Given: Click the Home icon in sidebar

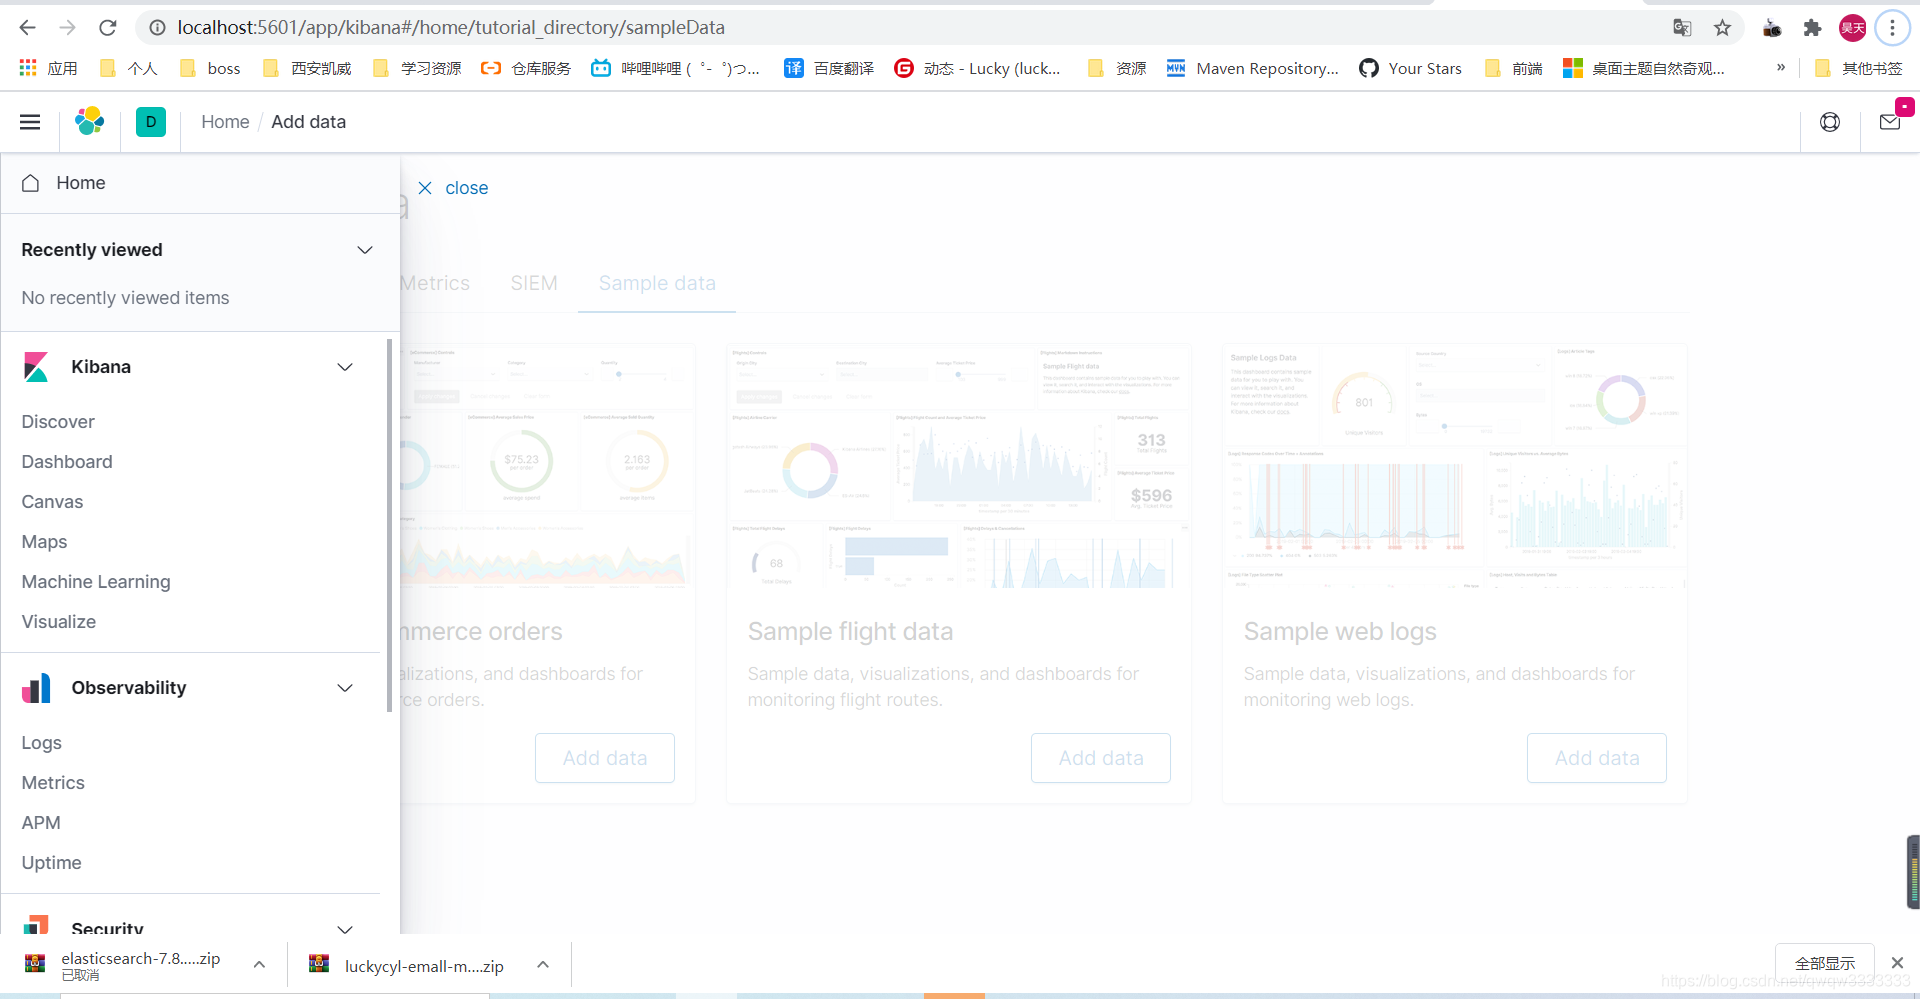Looking at the screenshot, I should coord(31,183).
